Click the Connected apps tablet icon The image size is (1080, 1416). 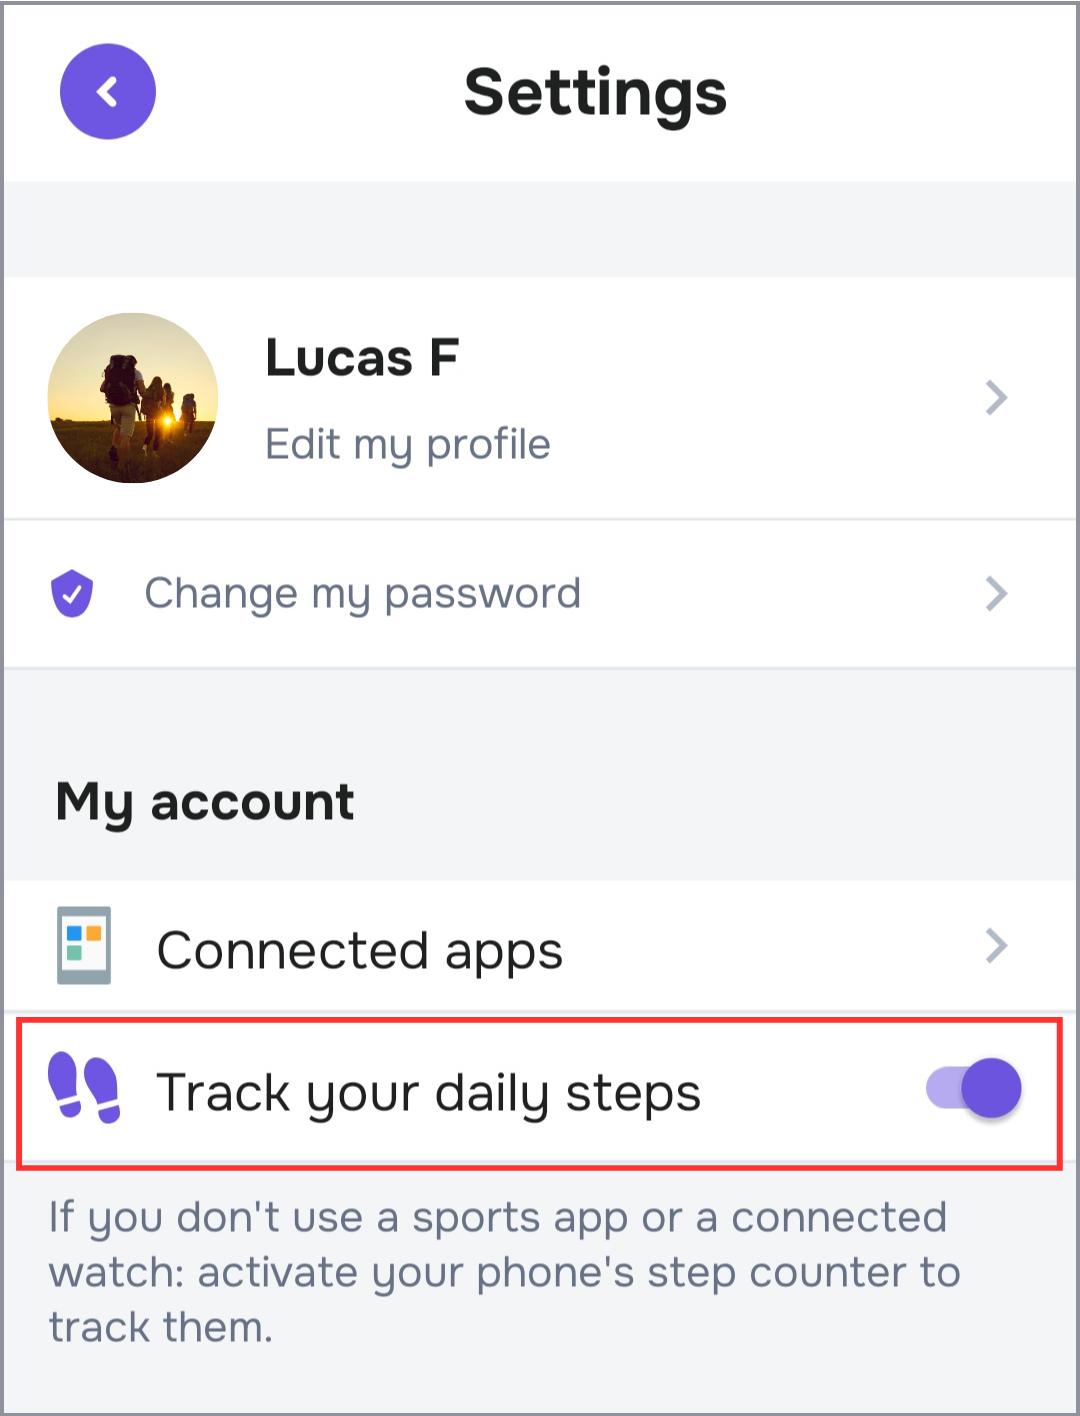pos(84,946)
